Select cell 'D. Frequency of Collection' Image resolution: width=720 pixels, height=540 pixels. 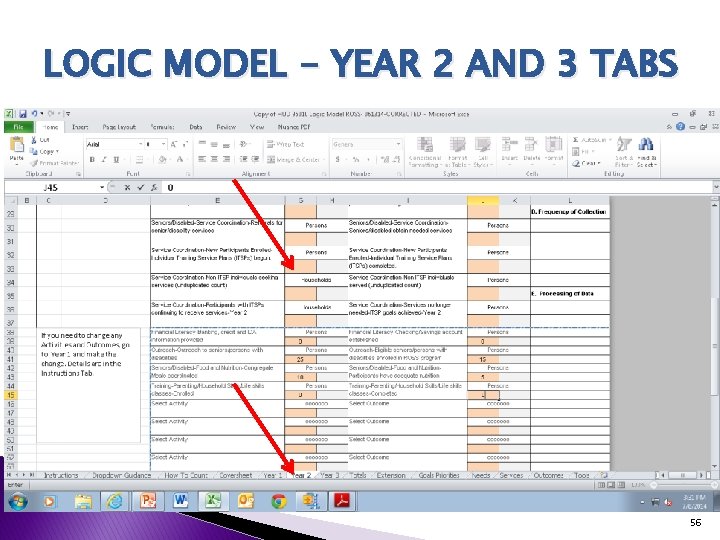point(570,212)
